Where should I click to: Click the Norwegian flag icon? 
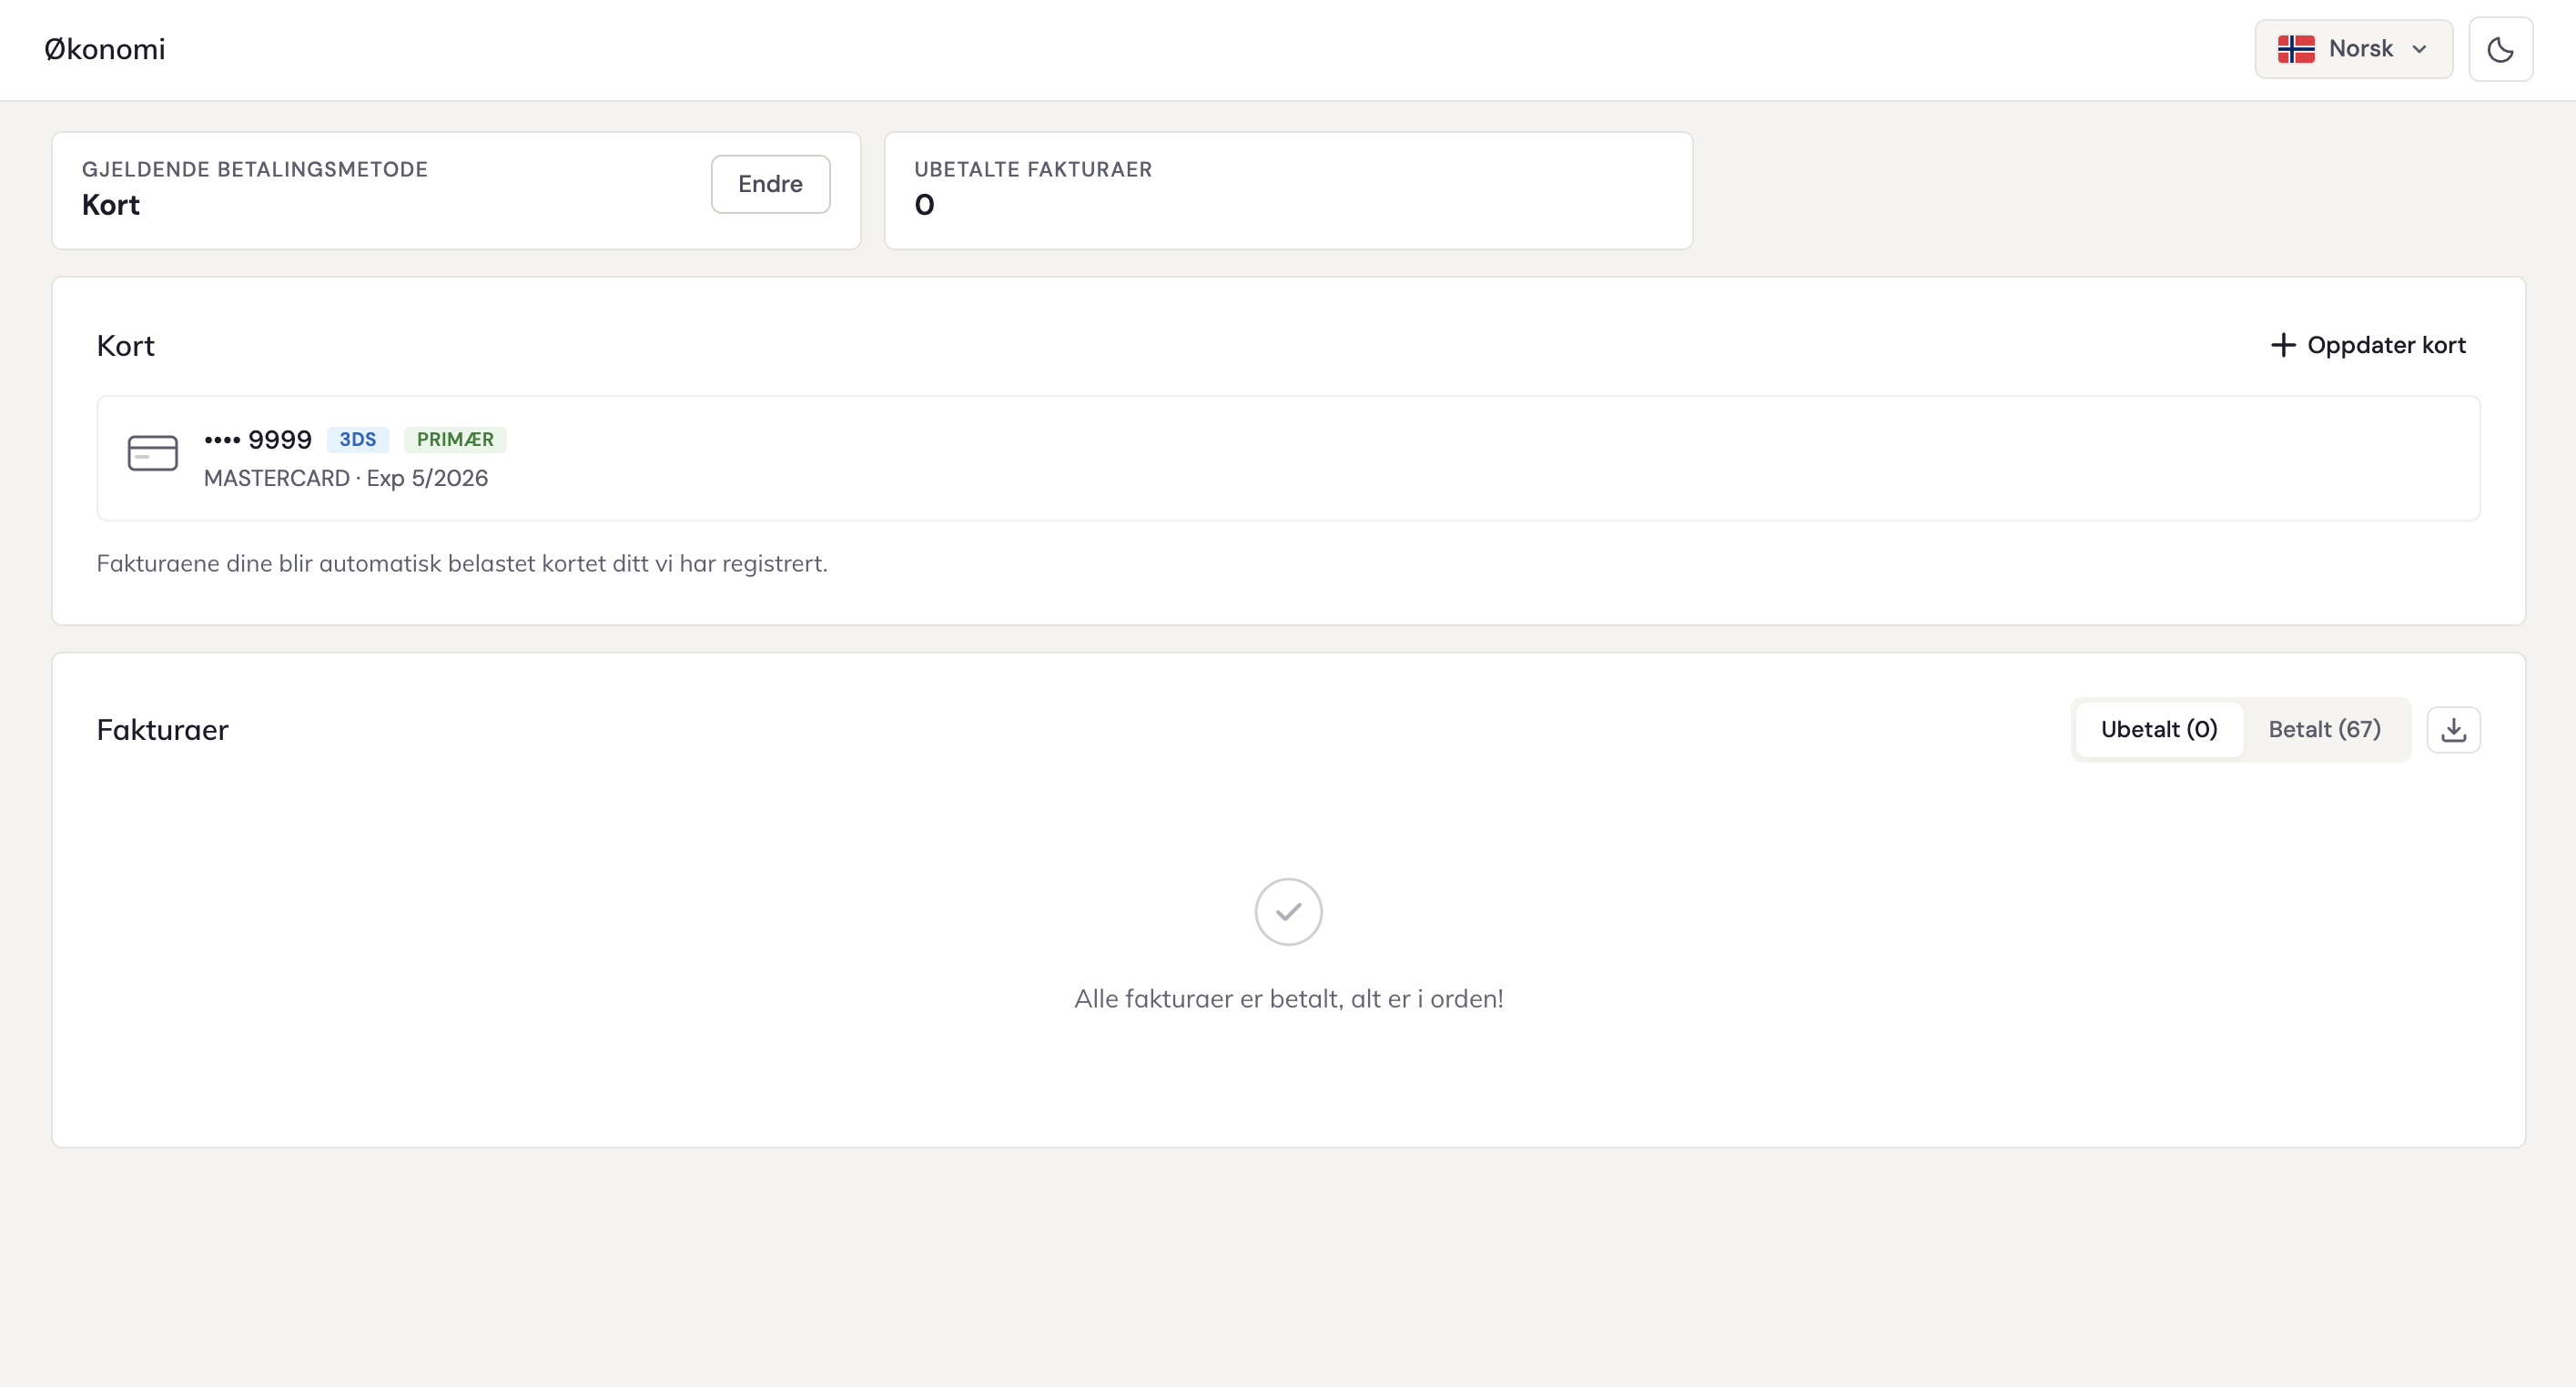pos(2295,49)
